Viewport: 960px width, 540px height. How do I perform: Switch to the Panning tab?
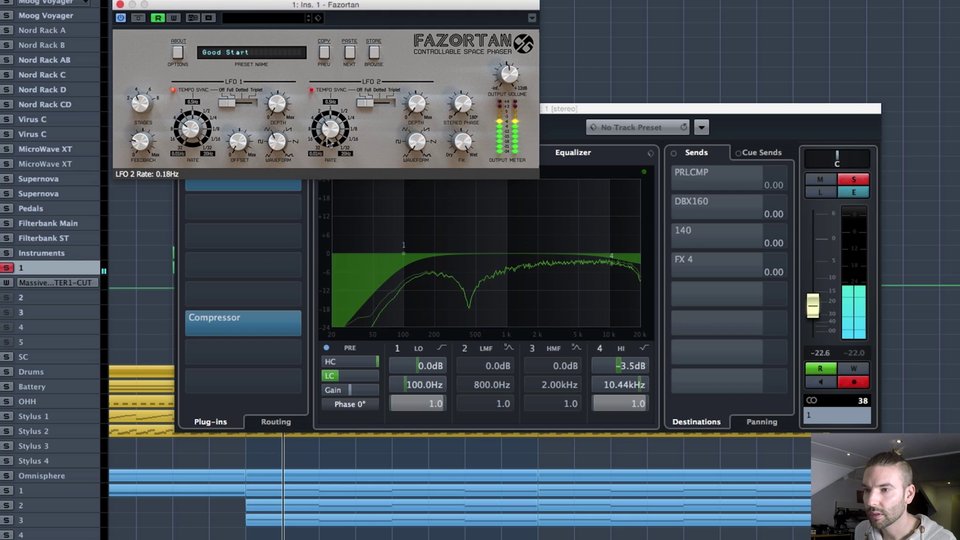click(761, 422)
